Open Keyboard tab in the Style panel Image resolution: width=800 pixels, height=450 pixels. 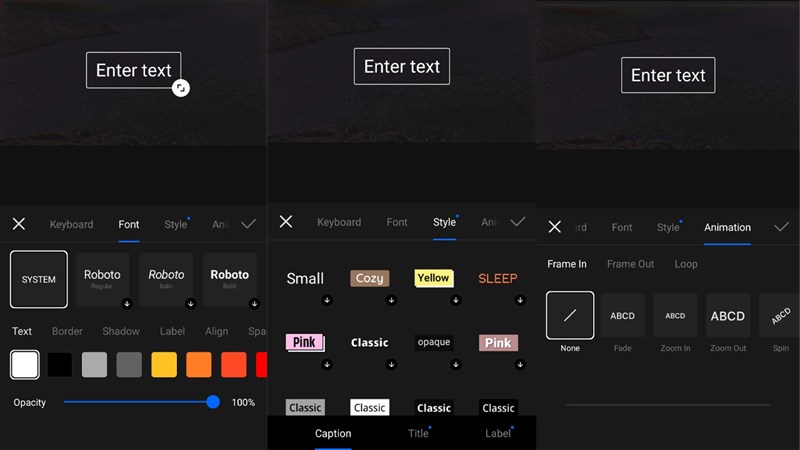click(x=339, y=222)
